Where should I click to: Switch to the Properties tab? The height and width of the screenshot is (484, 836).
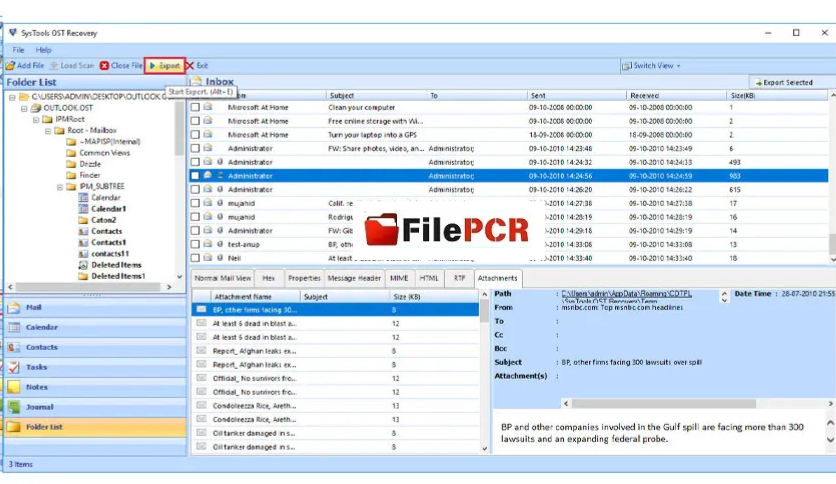pos(304,278)
